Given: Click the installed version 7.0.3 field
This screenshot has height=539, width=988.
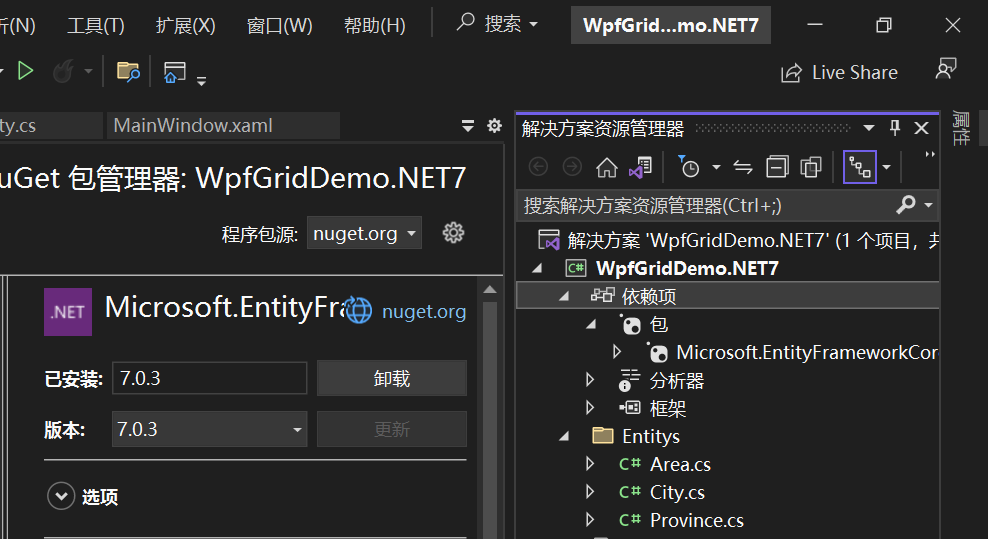Looking at the screenshot, I should click(x=209, y=378).
